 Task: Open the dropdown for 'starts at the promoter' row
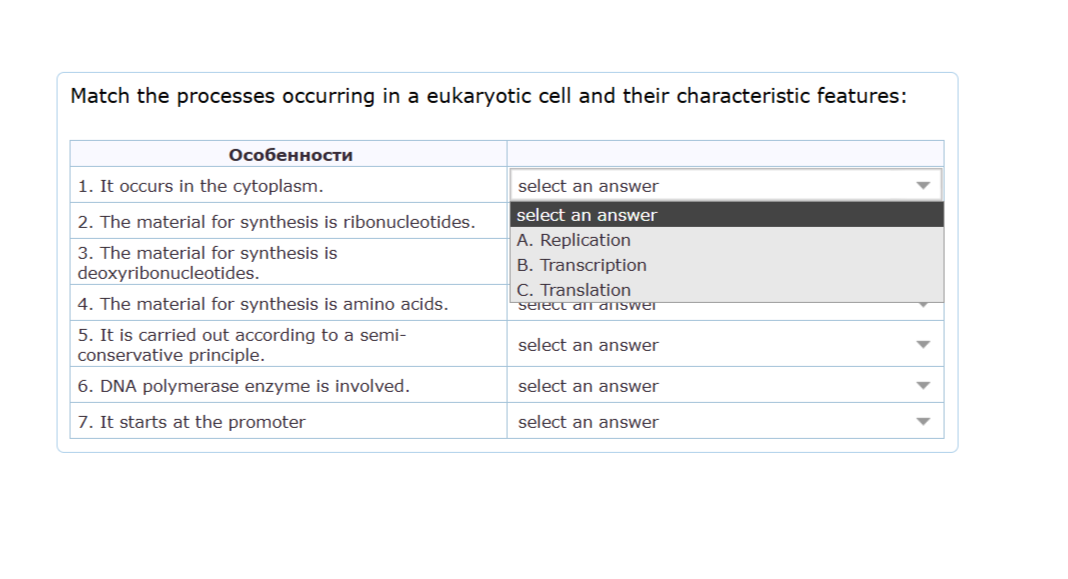point(726,422)
